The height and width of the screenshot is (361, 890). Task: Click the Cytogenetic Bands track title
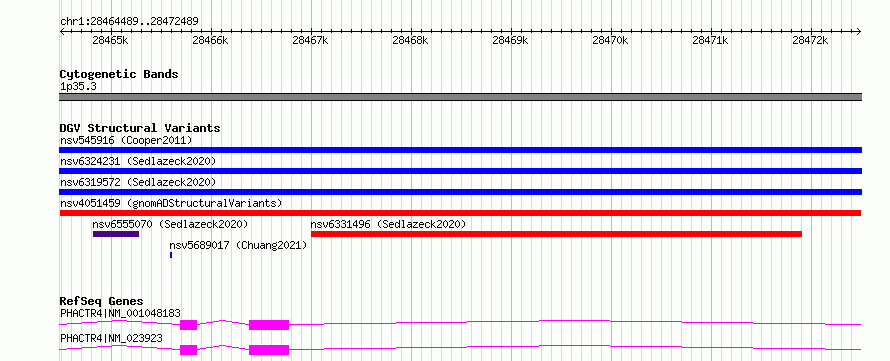(119, 74)
